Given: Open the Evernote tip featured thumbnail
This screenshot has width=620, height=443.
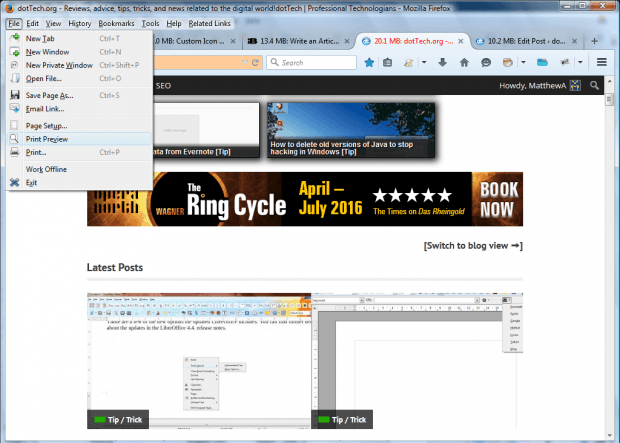Looking at the screenshot, I should 206,130.
